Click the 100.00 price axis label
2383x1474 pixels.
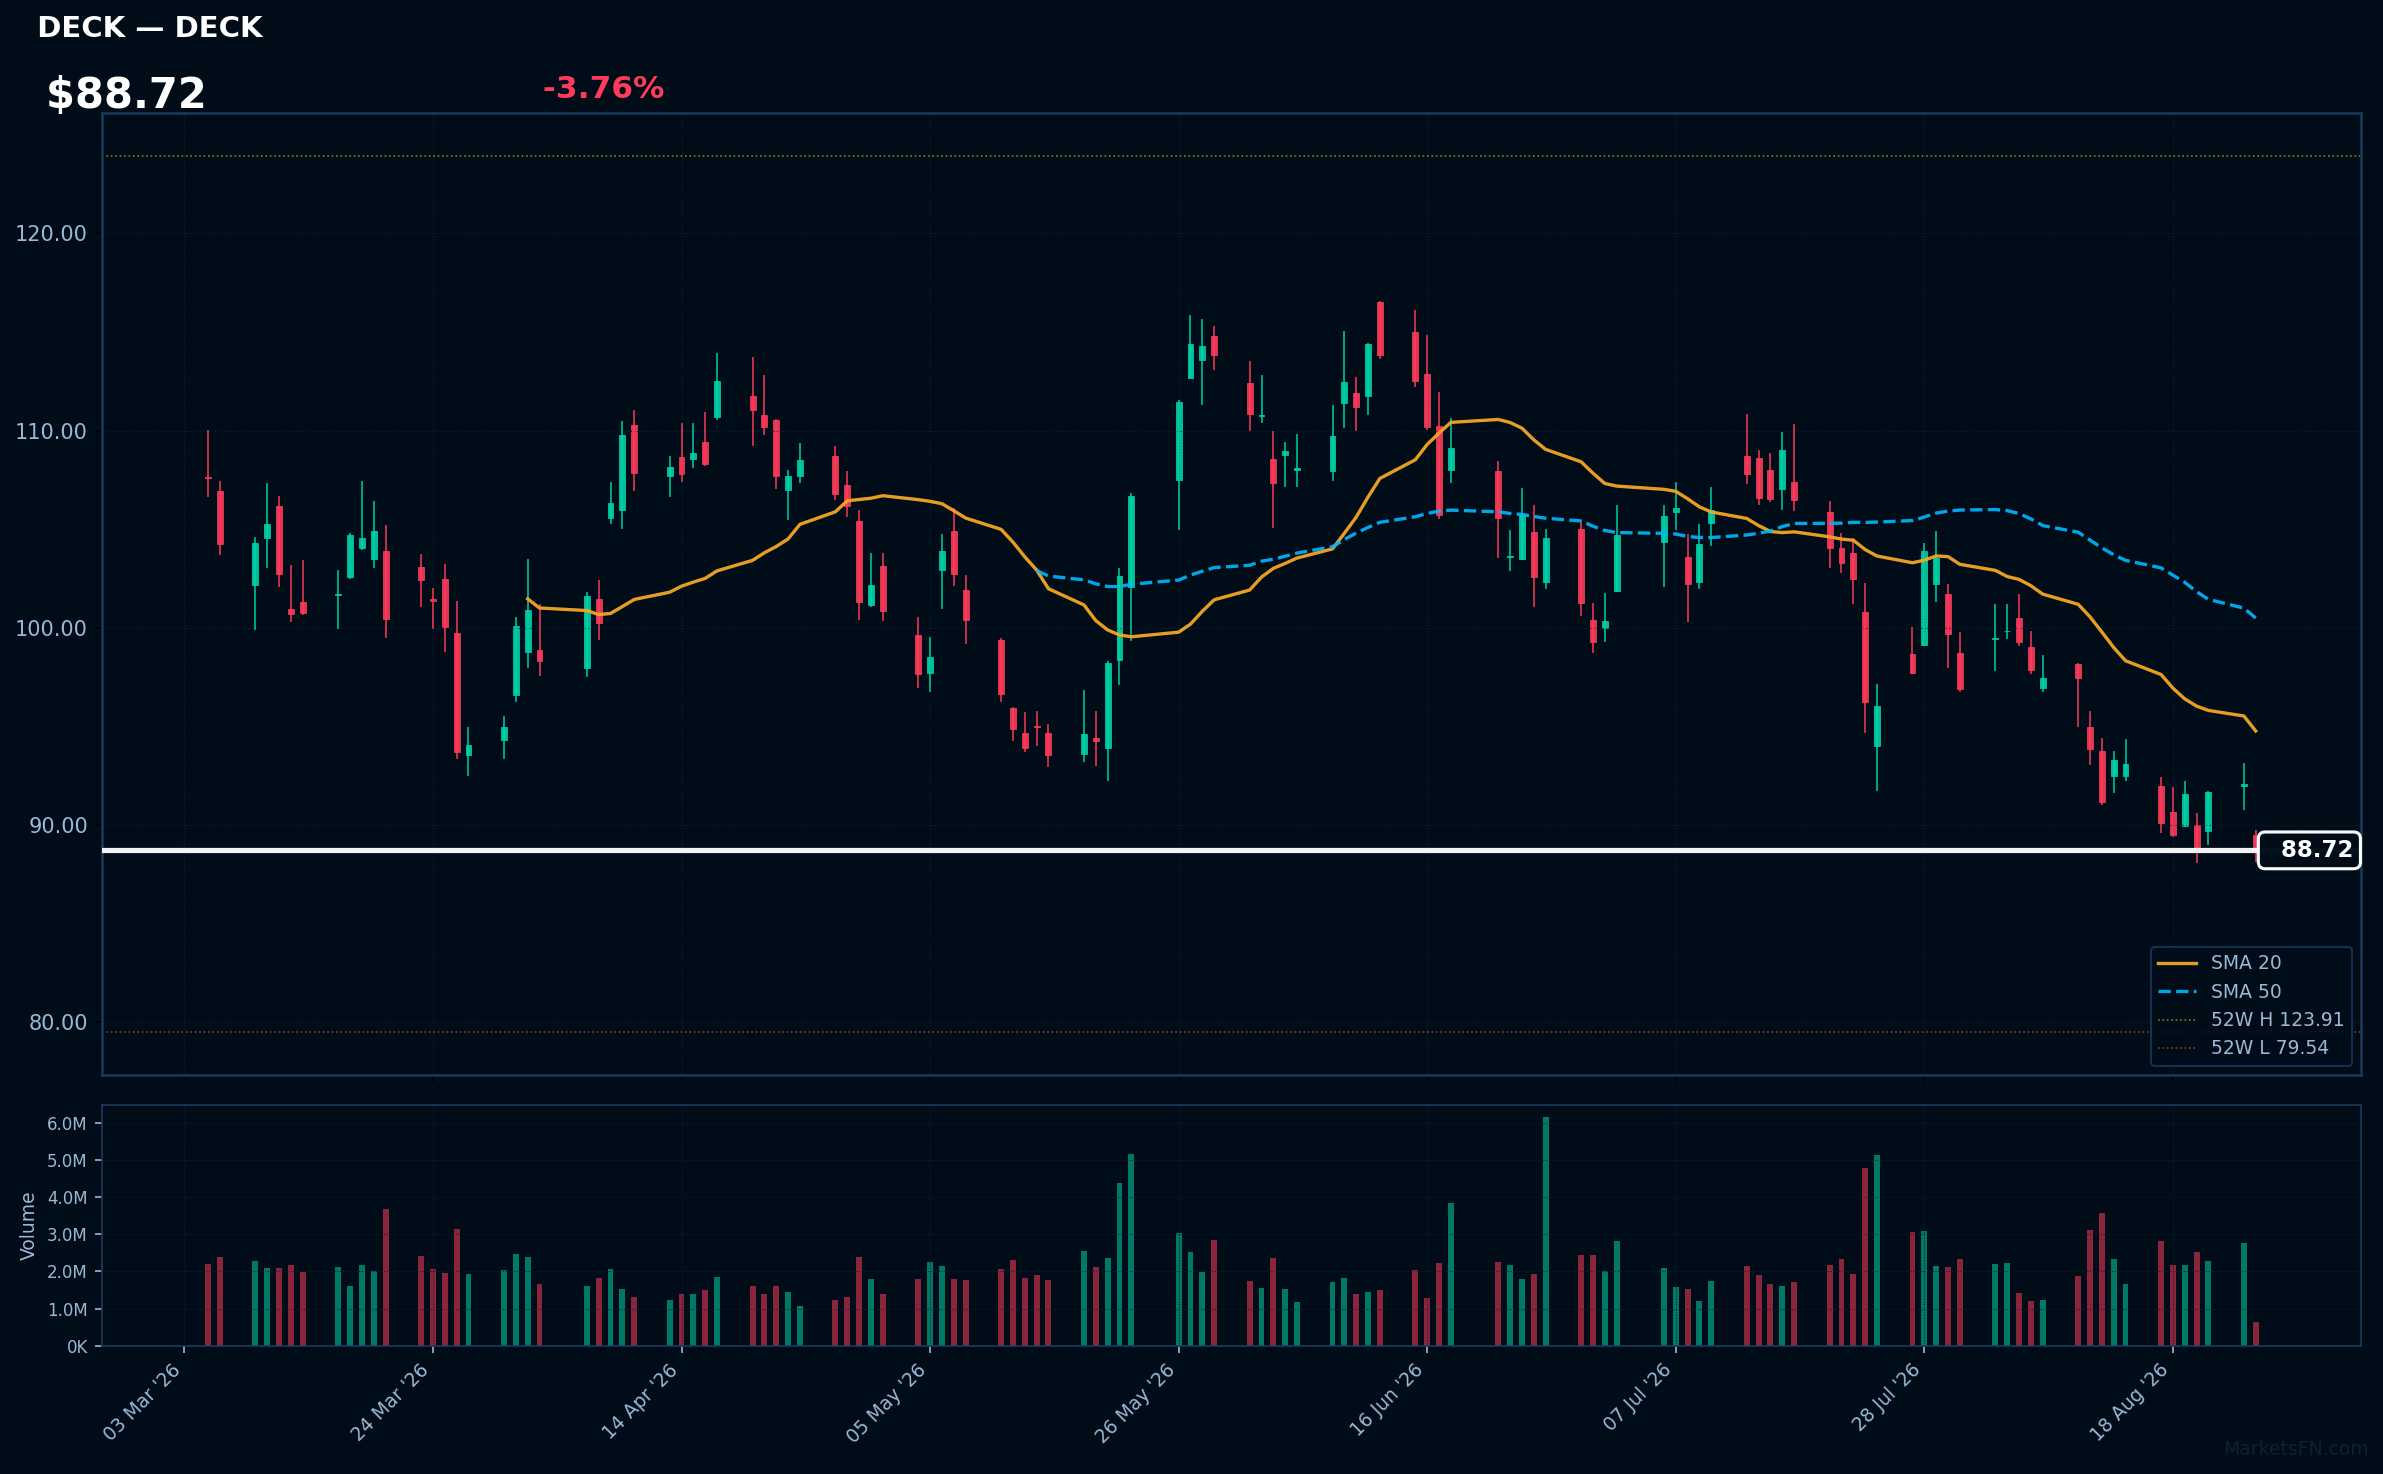(x=51, y=629)
